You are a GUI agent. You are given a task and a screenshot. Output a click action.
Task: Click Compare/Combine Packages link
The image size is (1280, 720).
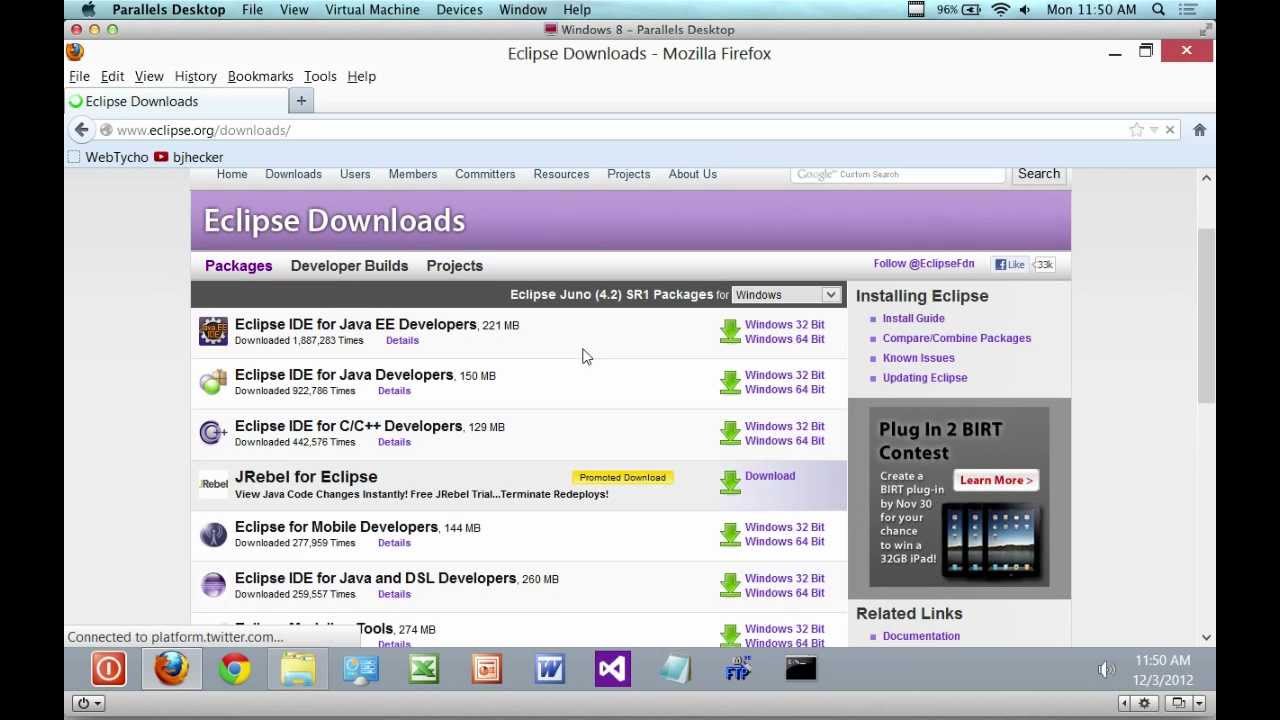click(956, 338)
